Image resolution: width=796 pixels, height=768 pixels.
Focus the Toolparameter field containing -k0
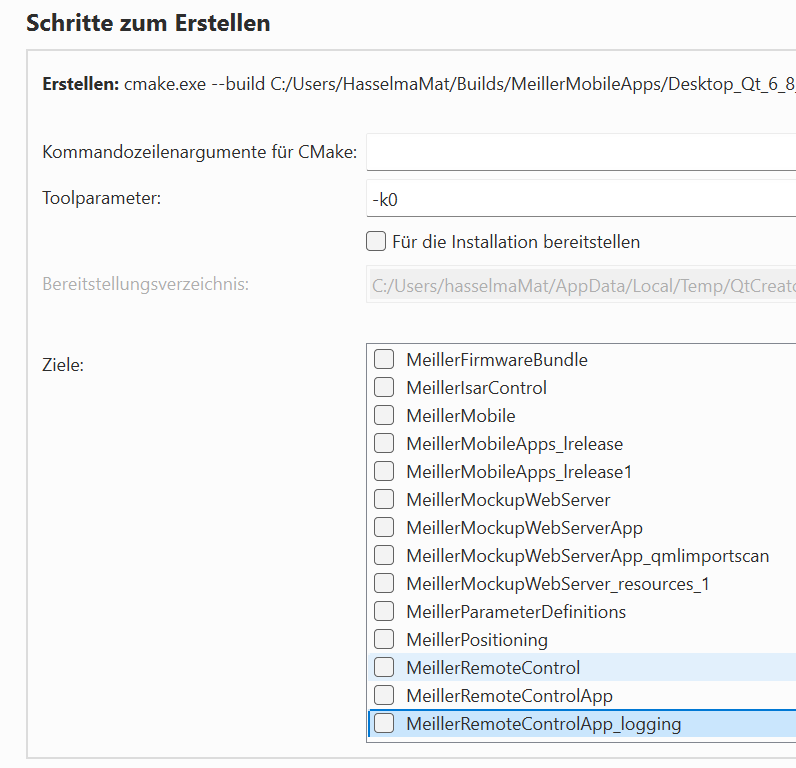580,199
